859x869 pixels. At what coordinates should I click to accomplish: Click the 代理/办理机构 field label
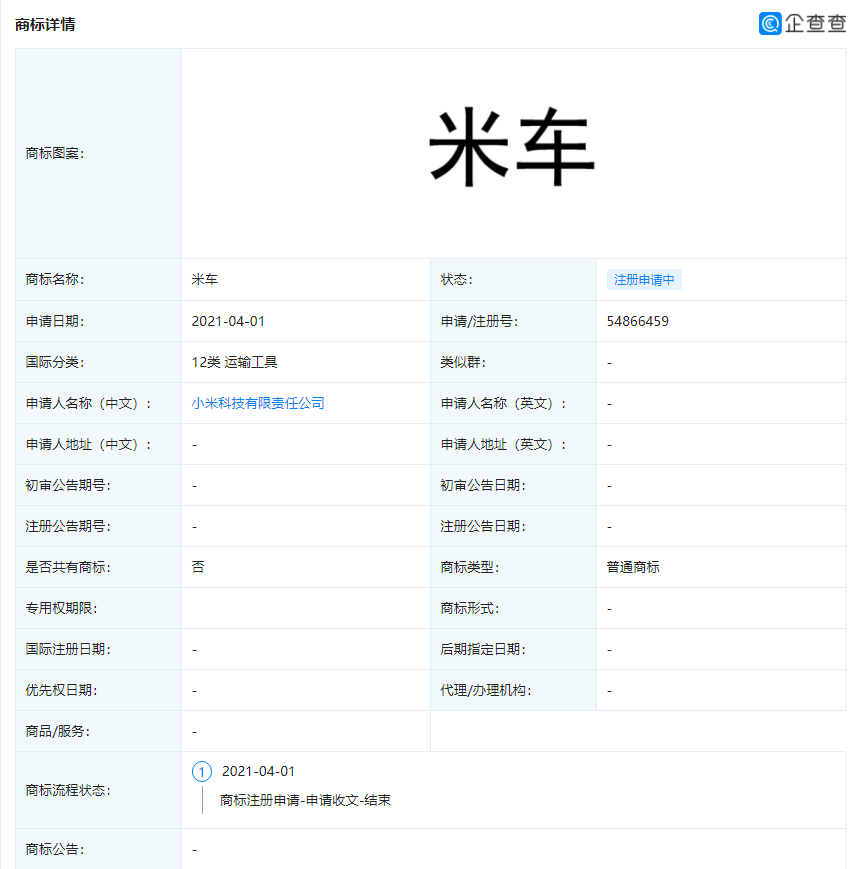point(484,690)
